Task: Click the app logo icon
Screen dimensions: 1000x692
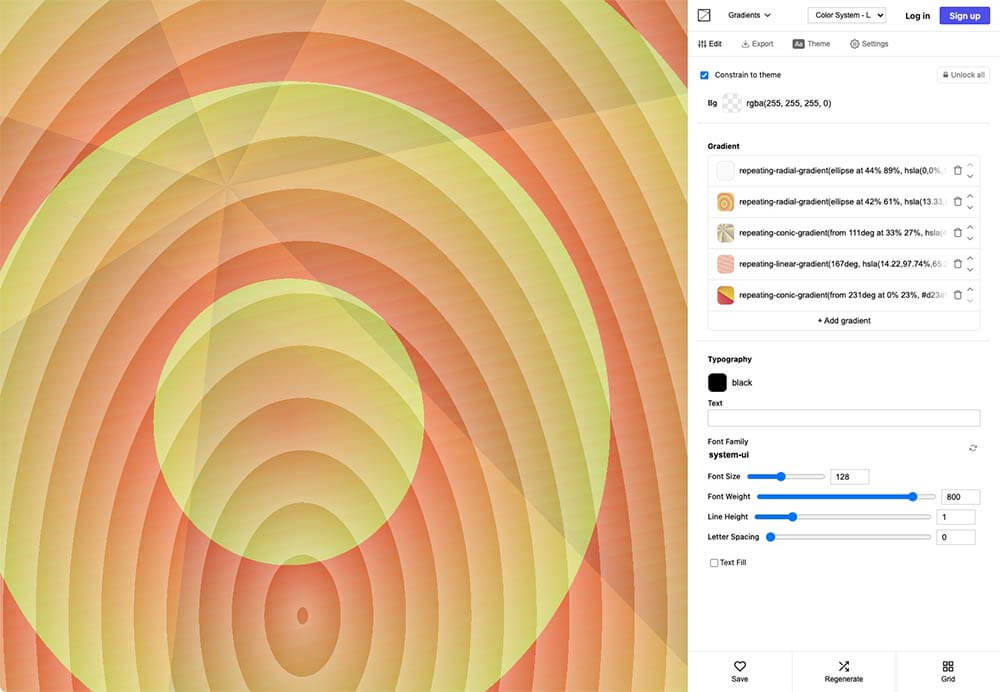Action: pyautogui.click(x=703, y=15)
